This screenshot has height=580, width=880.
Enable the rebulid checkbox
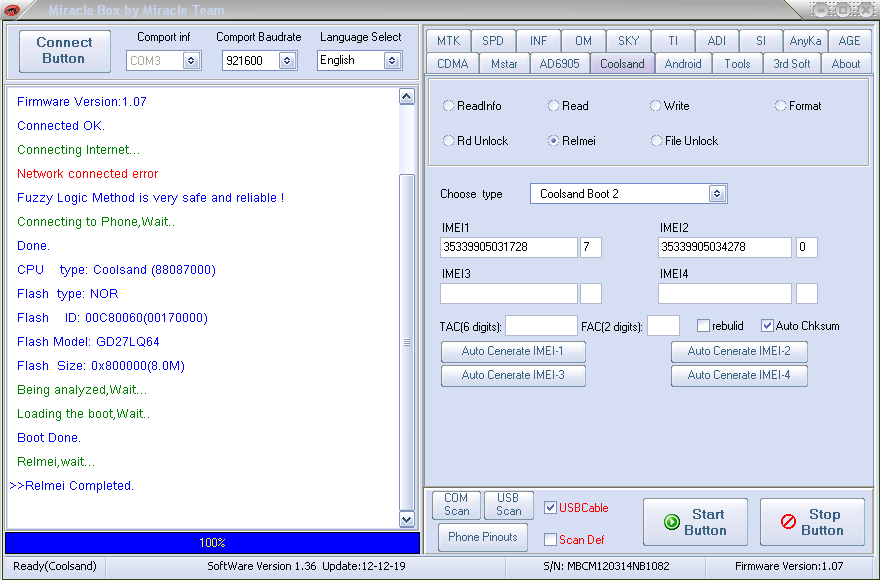click(703, 326)
